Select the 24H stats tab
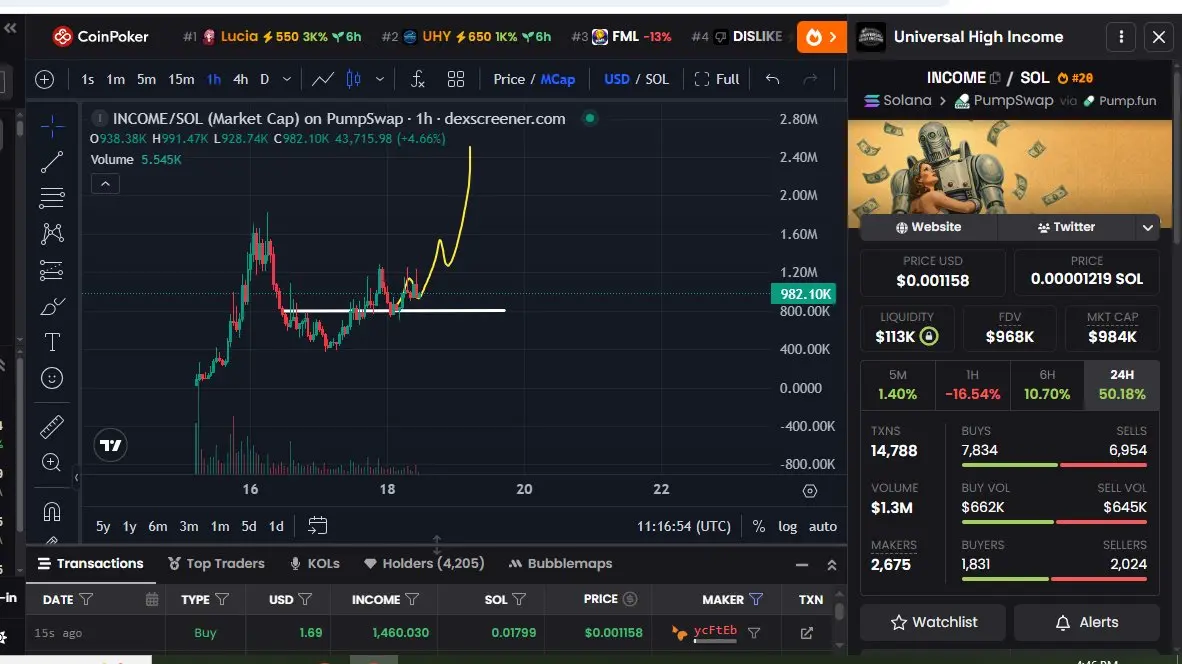This screenshot has height=664, width=1182. [x=1122, y=384]
